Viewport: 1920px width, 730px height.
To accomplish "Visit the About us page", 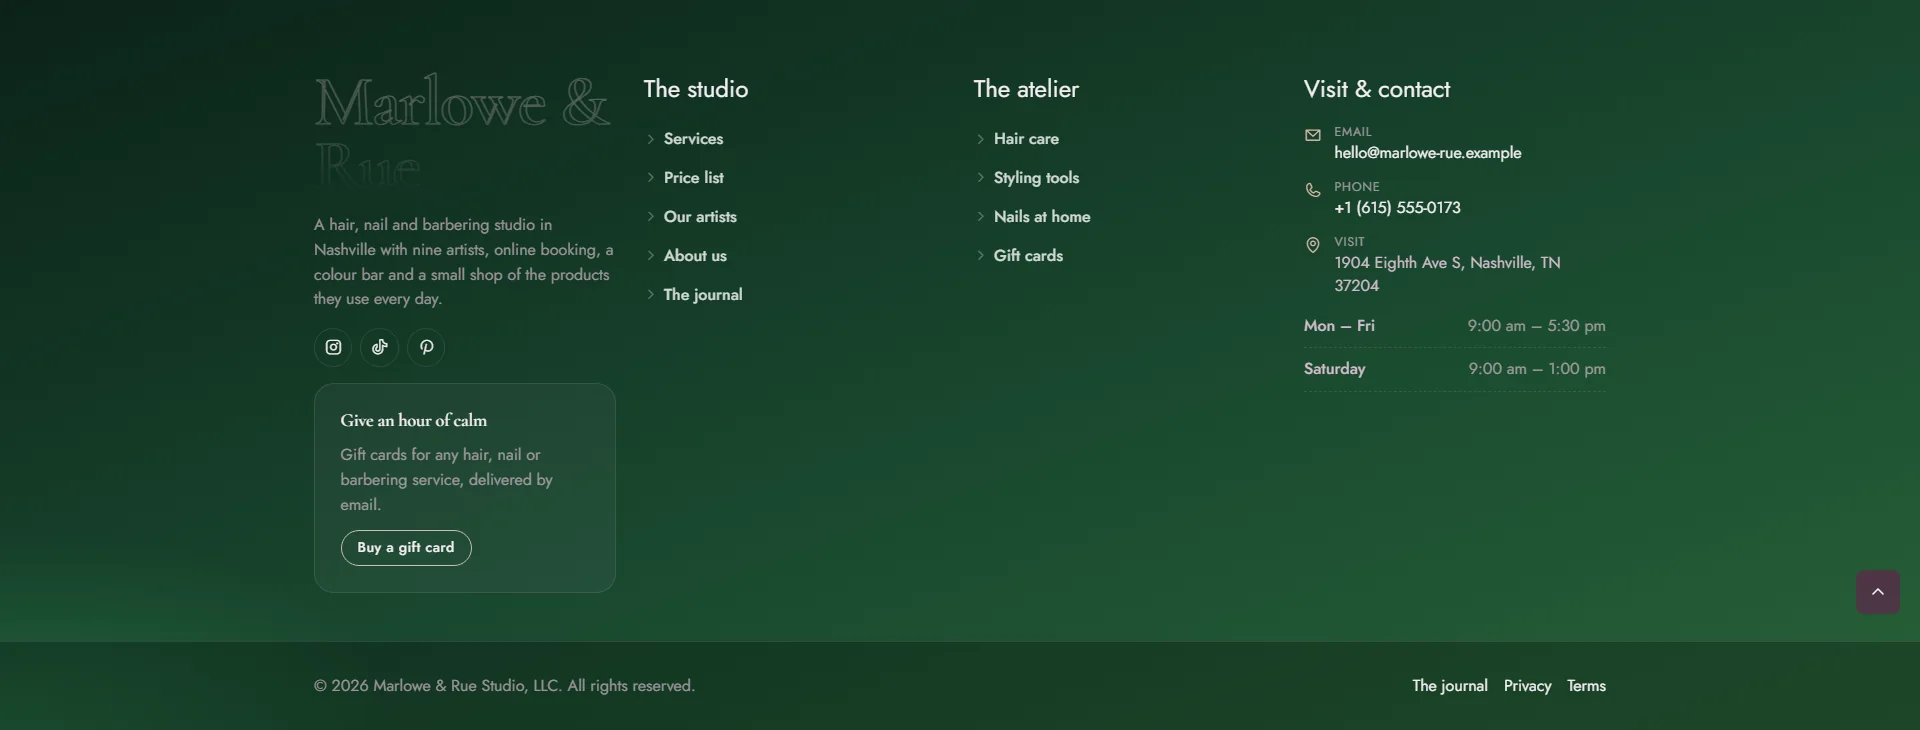I will point(695,256).
